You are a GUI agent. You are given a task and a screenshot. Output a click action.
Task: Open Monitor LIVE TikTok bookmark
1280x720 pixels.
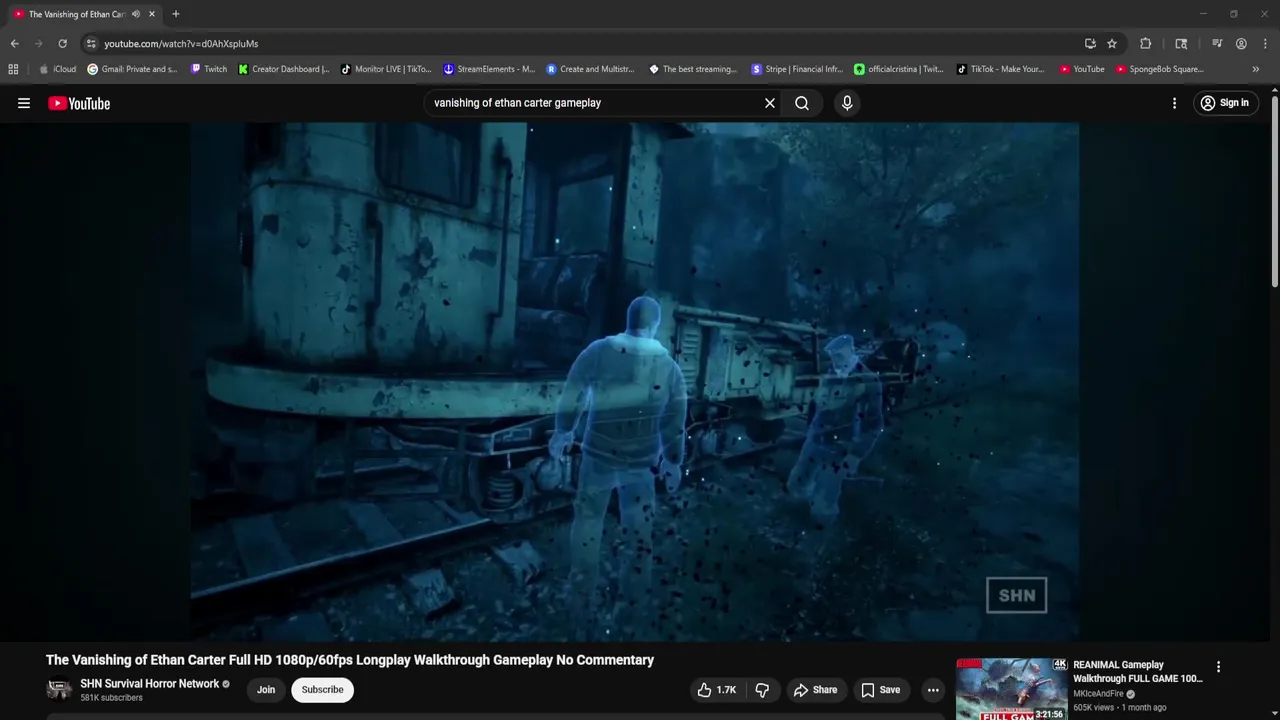(386, 69)
